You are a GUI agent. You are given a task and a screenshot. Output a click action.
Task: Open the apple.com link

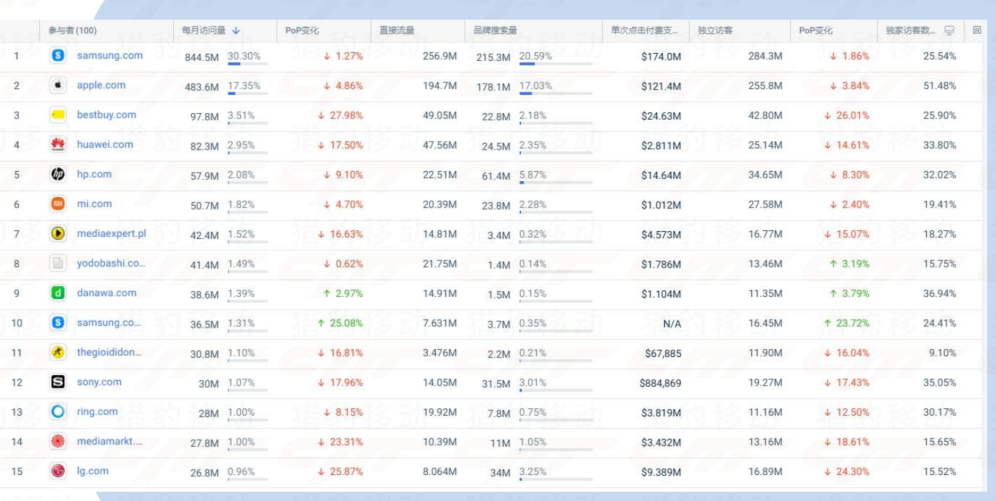pyautogui.click(x=101, y=85)
